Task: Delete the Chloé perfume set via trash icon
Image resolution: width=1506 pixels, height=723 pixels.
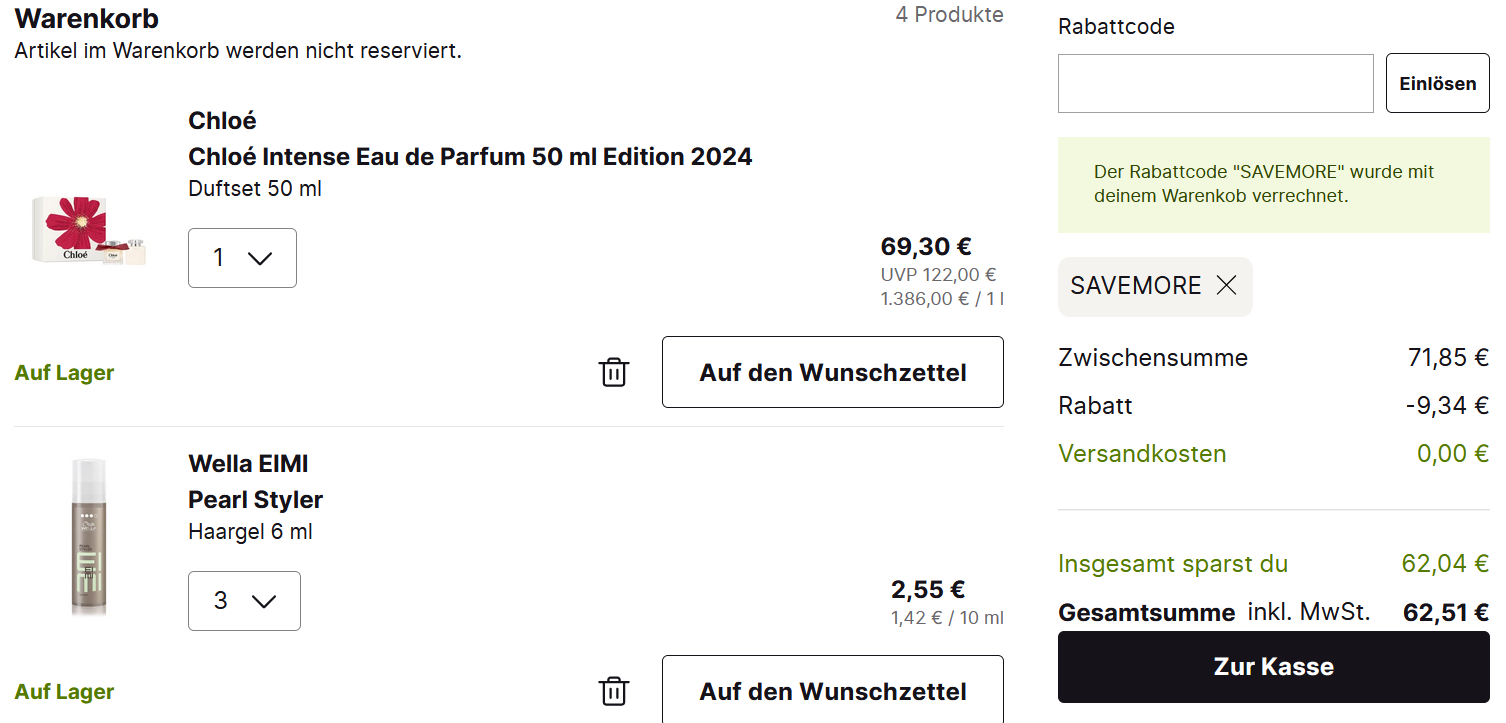Action: coord(613,372)
